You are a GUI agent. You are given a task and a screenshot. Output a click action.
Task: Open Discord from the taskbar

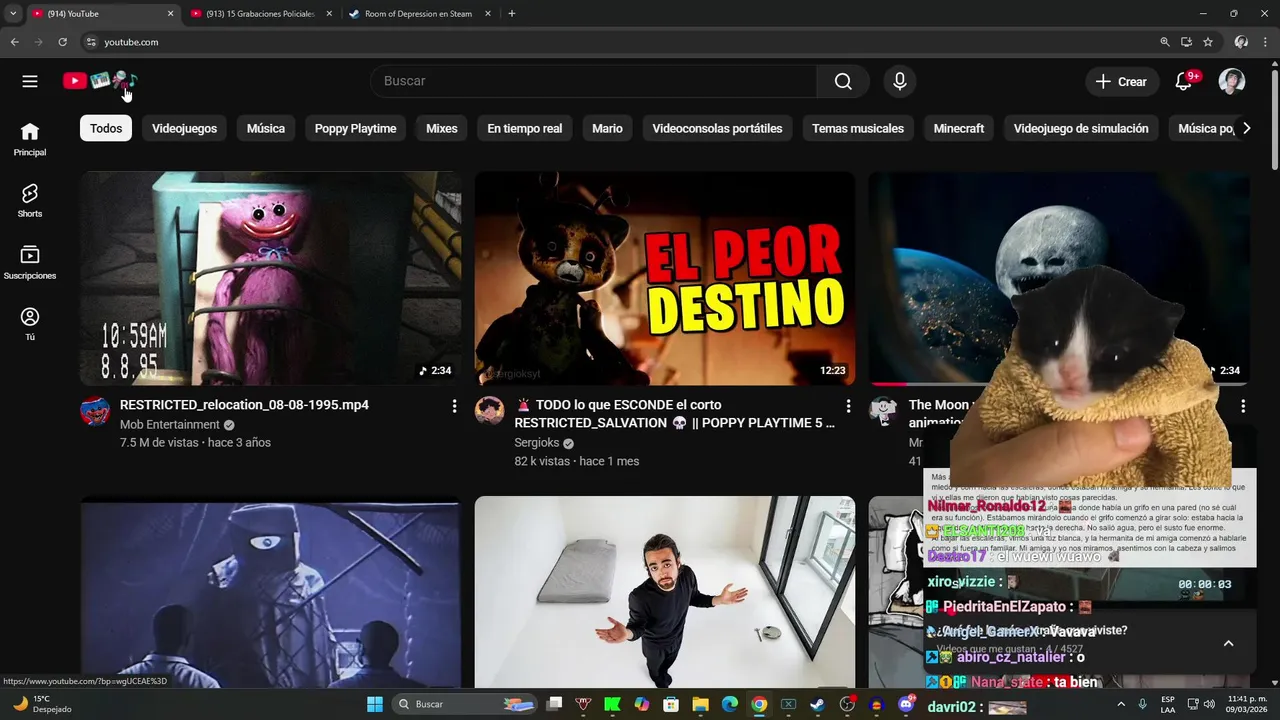907,704
